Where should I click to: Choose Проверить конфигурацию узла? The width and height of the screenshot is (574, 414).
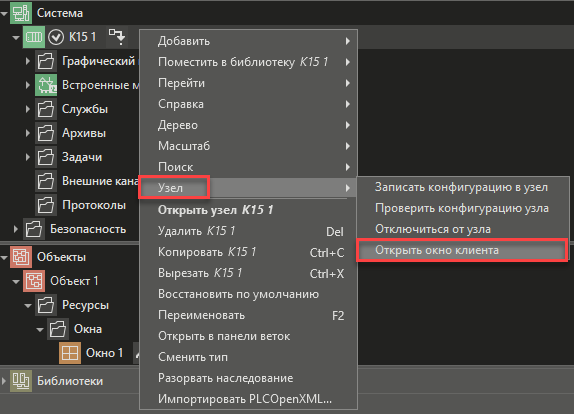click(463, 208)
